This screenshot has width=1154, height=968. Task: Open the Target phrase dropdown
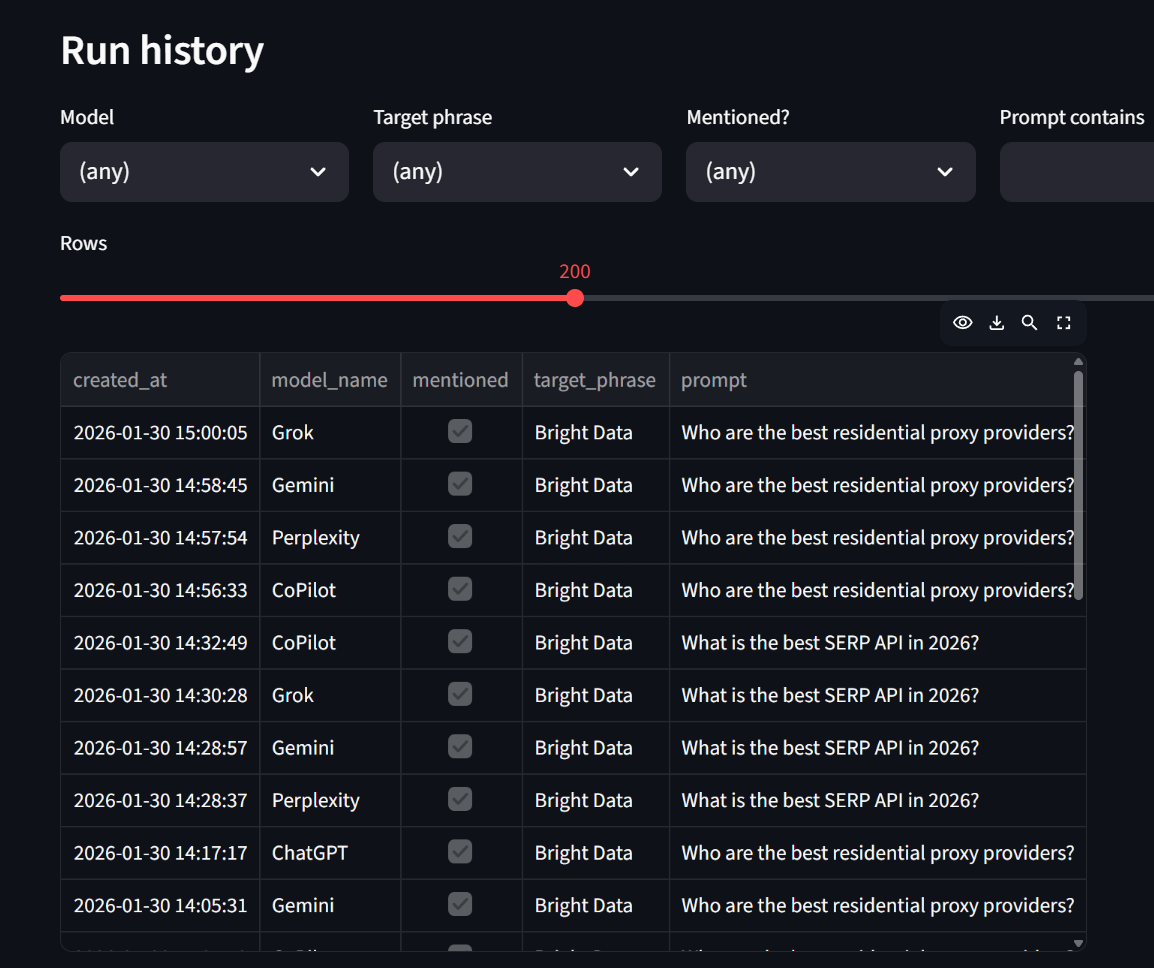coord(517,171)
